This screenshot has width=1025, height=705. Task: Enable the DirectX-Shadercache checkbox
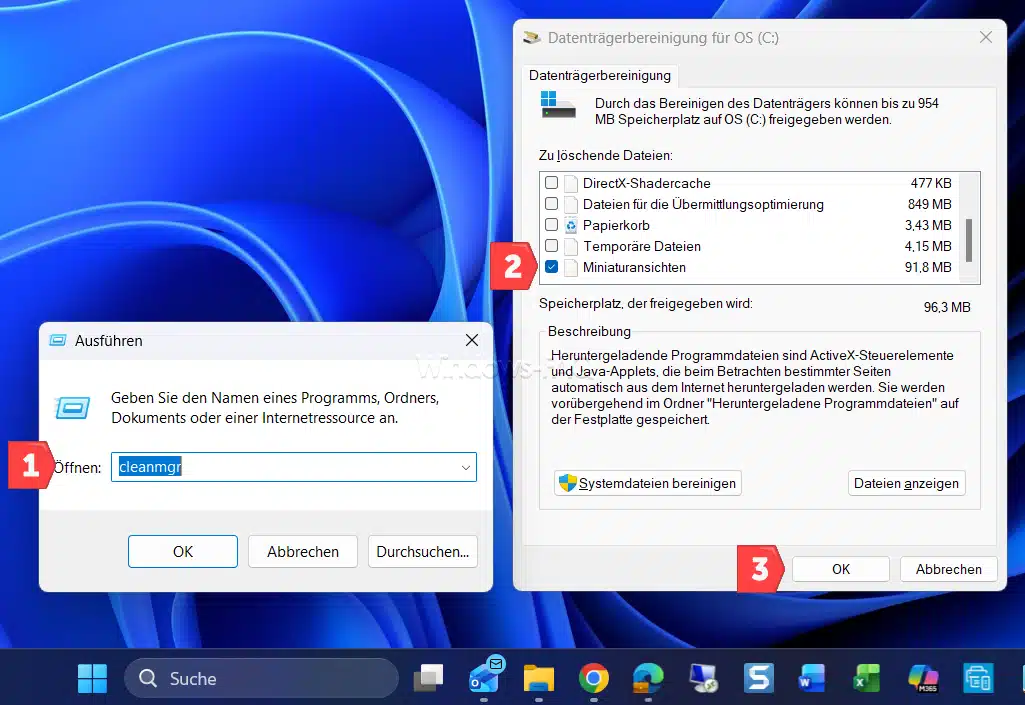552,183
